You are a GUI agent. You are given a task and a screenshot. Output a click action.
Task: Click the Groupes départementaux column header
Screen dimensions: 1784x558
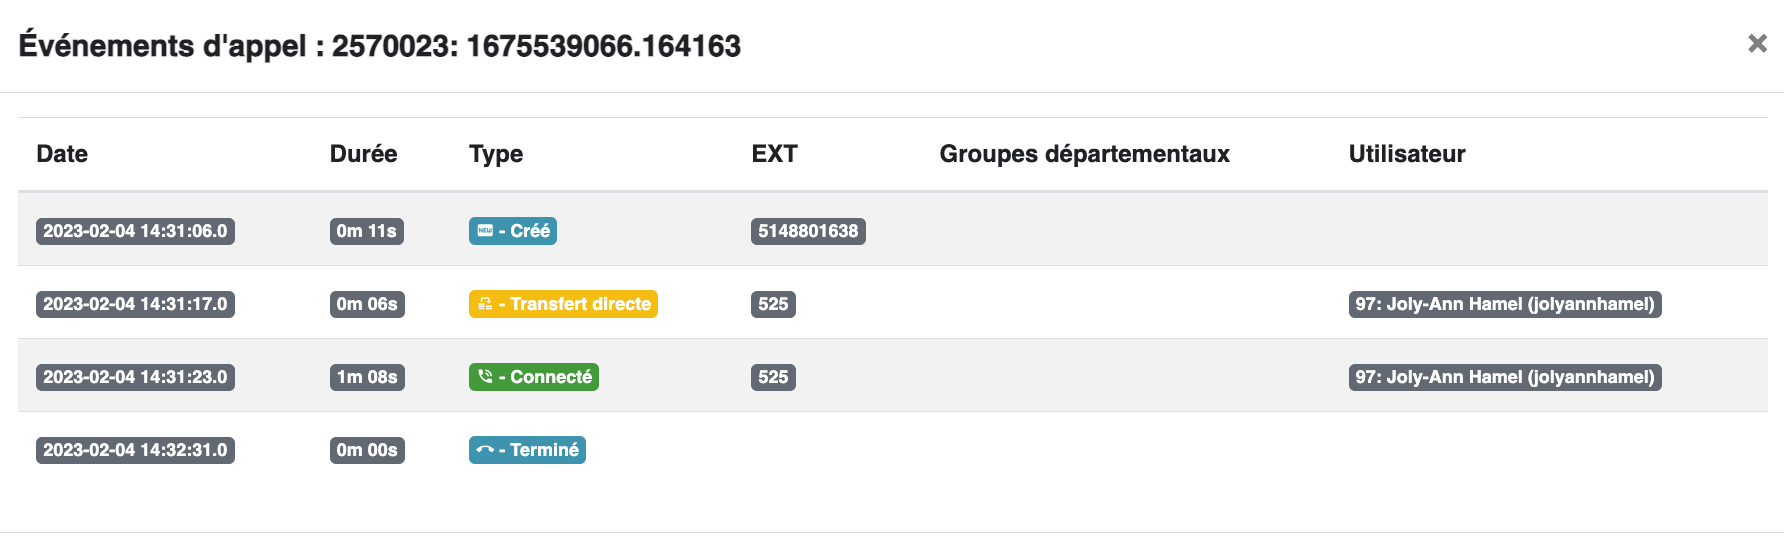coord(1084,154)
